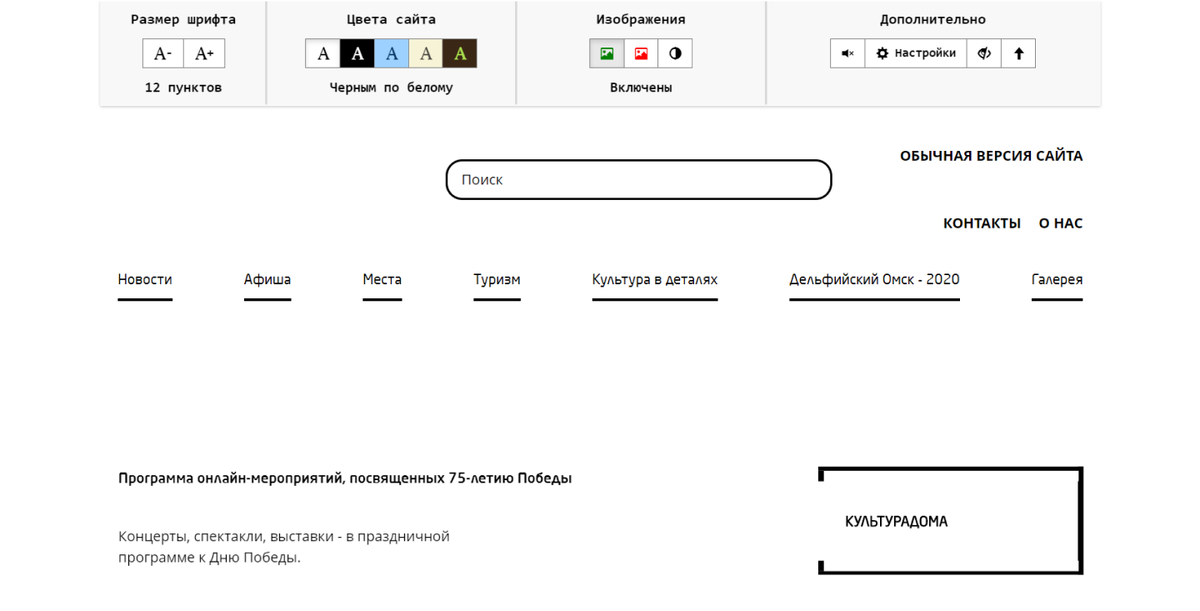Click the crossed-eye normal version icon
1200x611 pixels.
click(984, 54)
